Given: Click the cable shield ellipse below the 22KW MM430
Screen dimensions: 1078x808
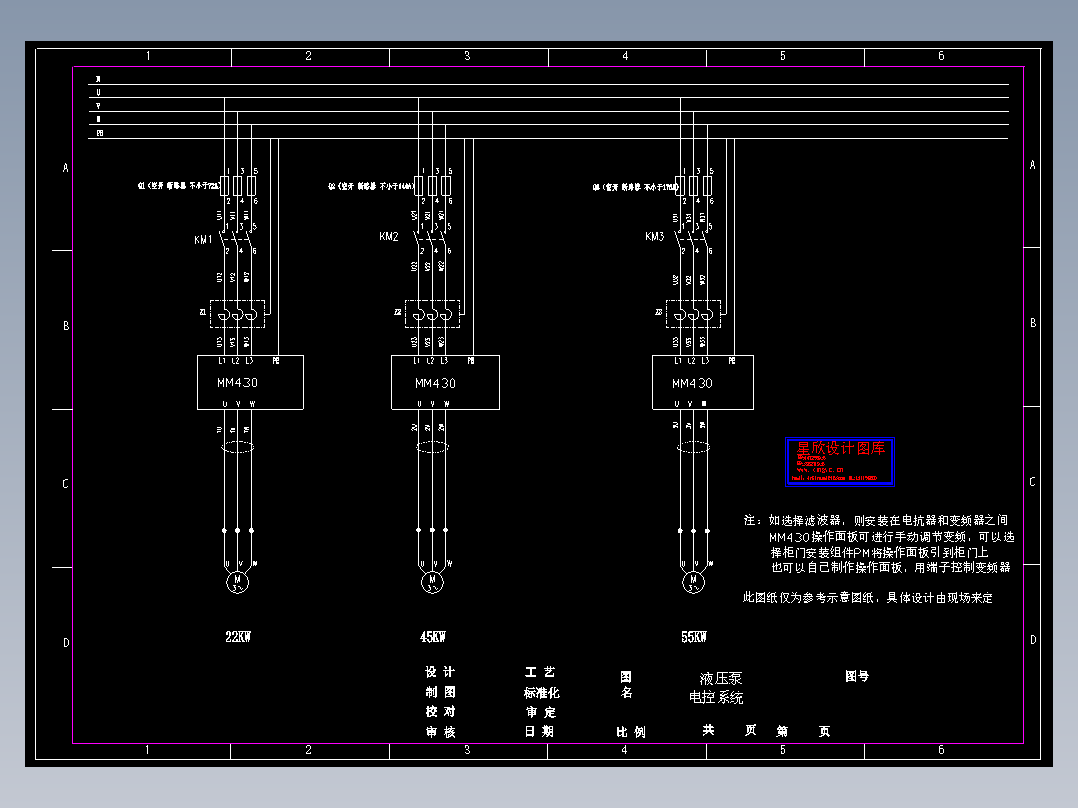Looking at the screenshot, I should (x=237, y=447).
